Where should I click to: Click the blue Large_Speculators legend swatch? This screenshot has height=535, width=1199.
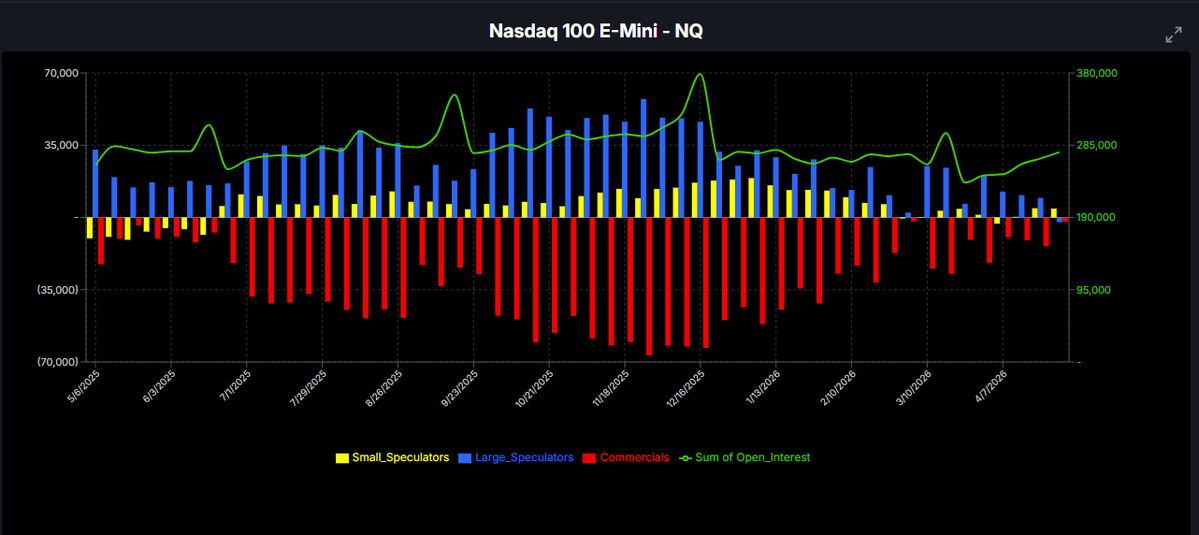point(464,458)
